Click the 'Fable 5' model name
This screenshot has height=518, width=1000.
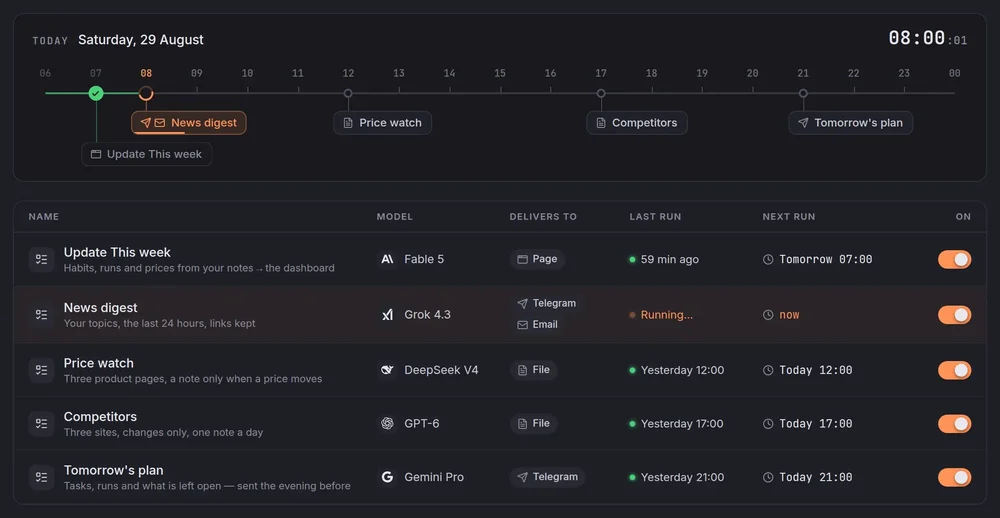click(424, 260)
